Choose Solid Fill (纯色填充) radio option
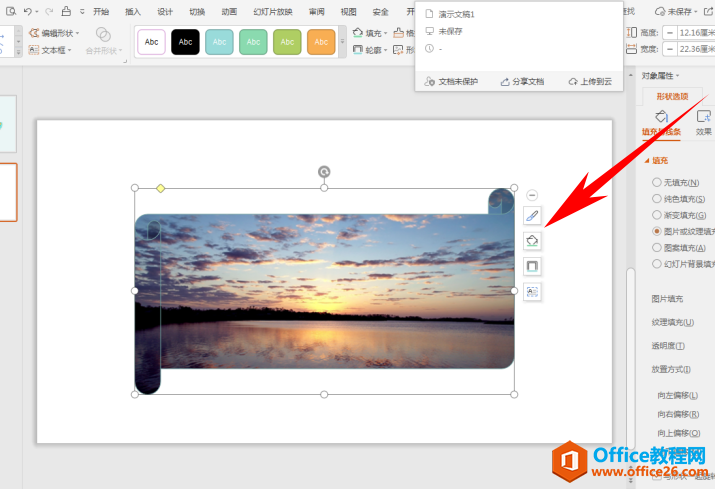 click(x=656, y=198)
